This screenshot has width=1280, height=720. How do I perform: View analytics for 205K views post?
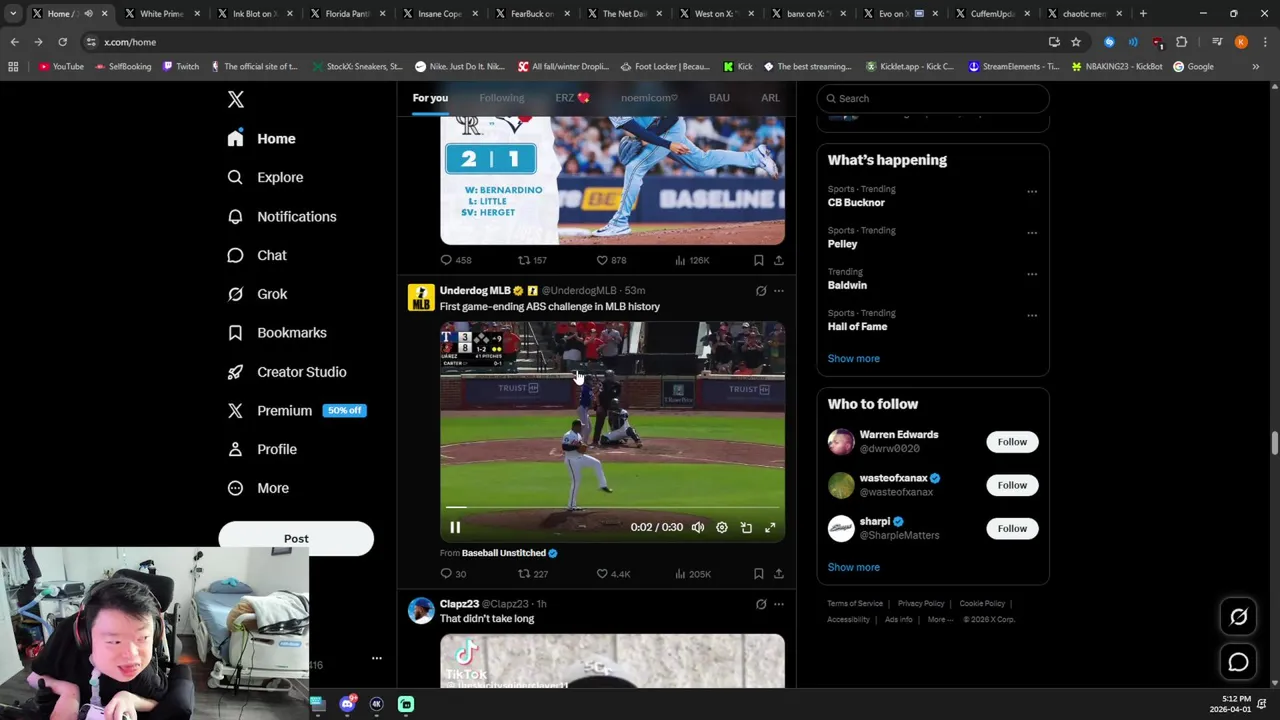692,574
